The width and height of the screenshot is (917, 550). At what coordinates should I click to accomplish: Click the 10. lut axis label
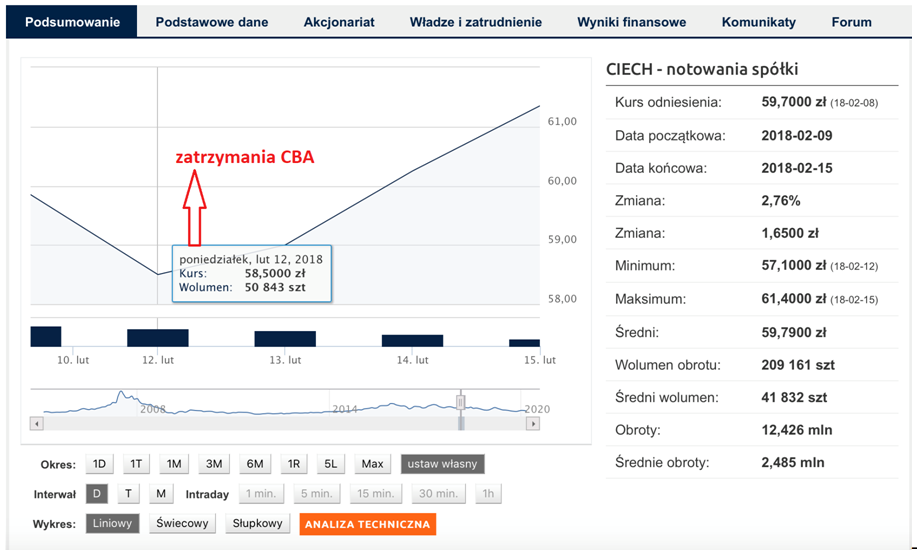73,360
